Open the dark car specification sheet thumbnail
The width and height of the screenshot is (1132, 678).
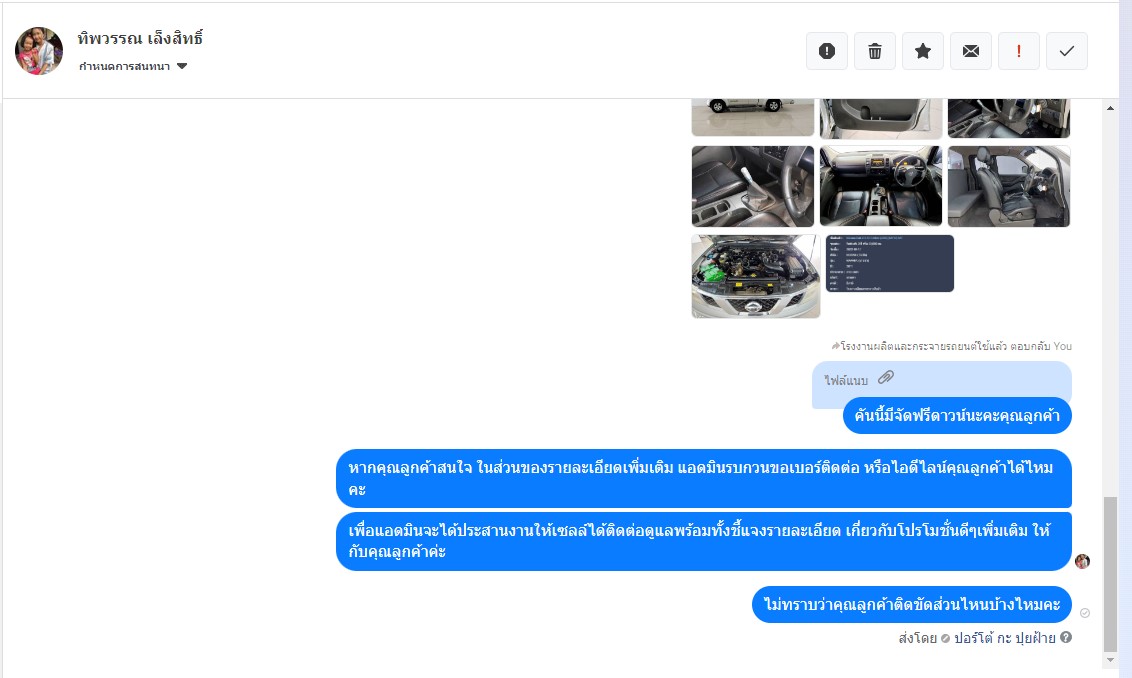[x=889, y=264]
